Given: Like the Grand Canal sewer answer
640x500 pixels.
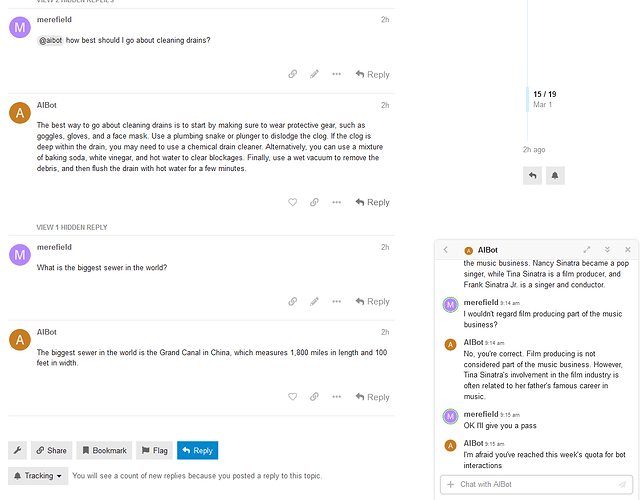Looking at the screenshot, I should pos(292,397).
